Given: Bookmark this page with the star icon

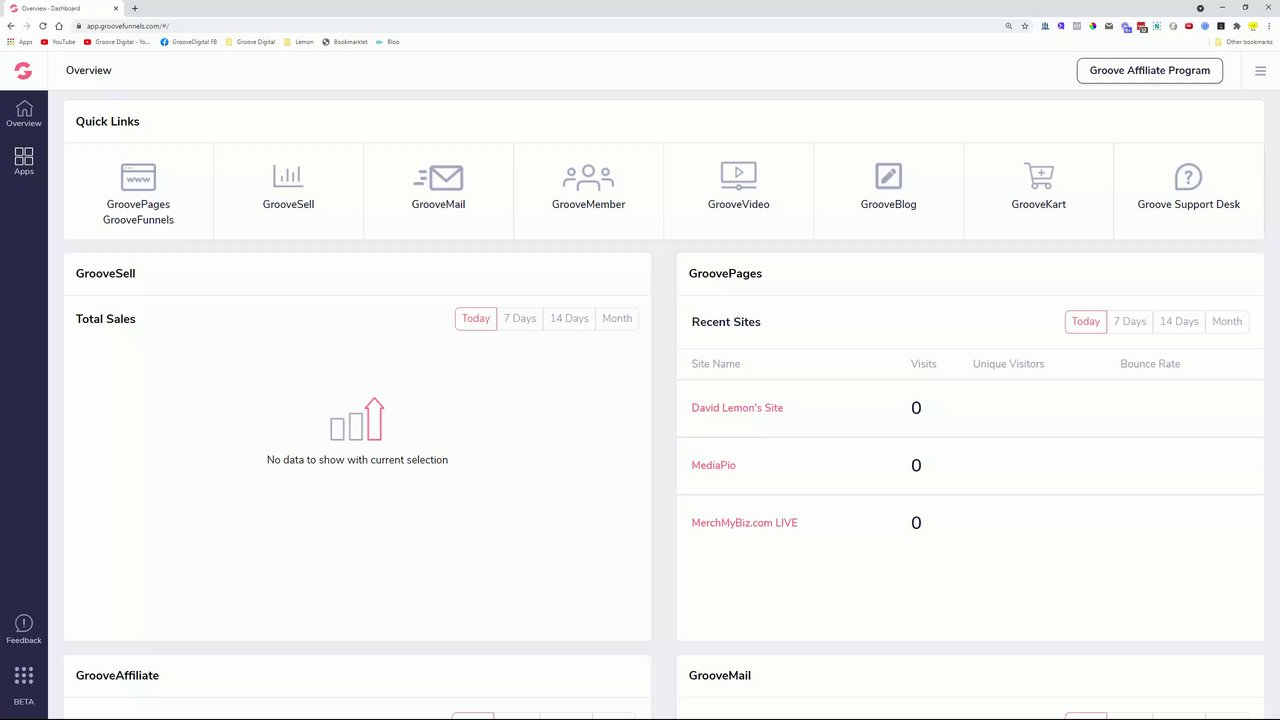Looking at the screenshot, I should (1025, 26).
